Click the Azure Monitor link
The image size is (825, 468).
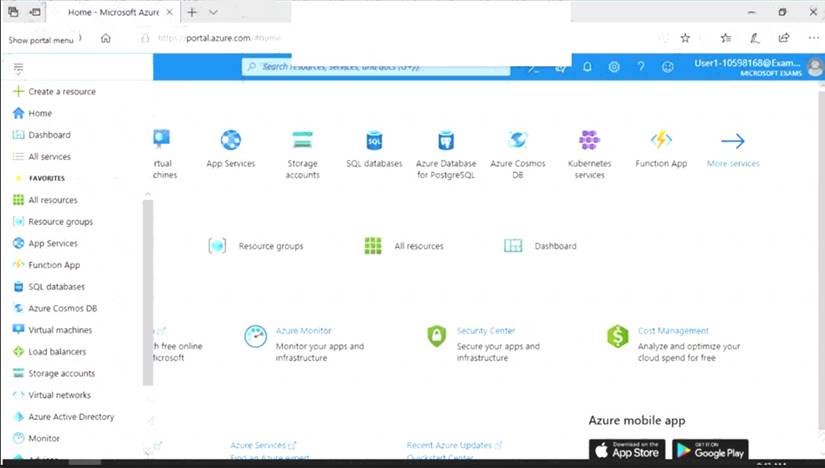304,331
